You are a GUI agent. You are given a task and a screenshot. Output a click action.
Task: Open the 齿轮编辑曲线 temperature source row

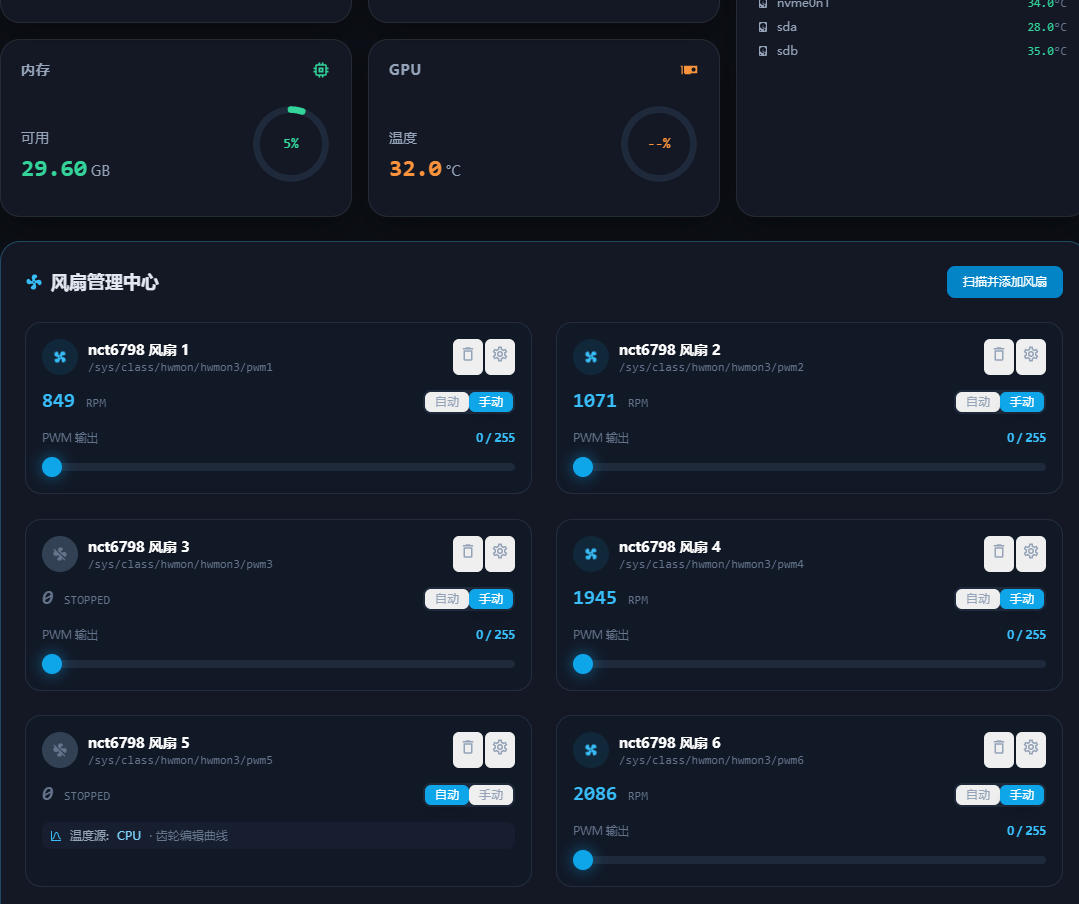click(278, 836)
